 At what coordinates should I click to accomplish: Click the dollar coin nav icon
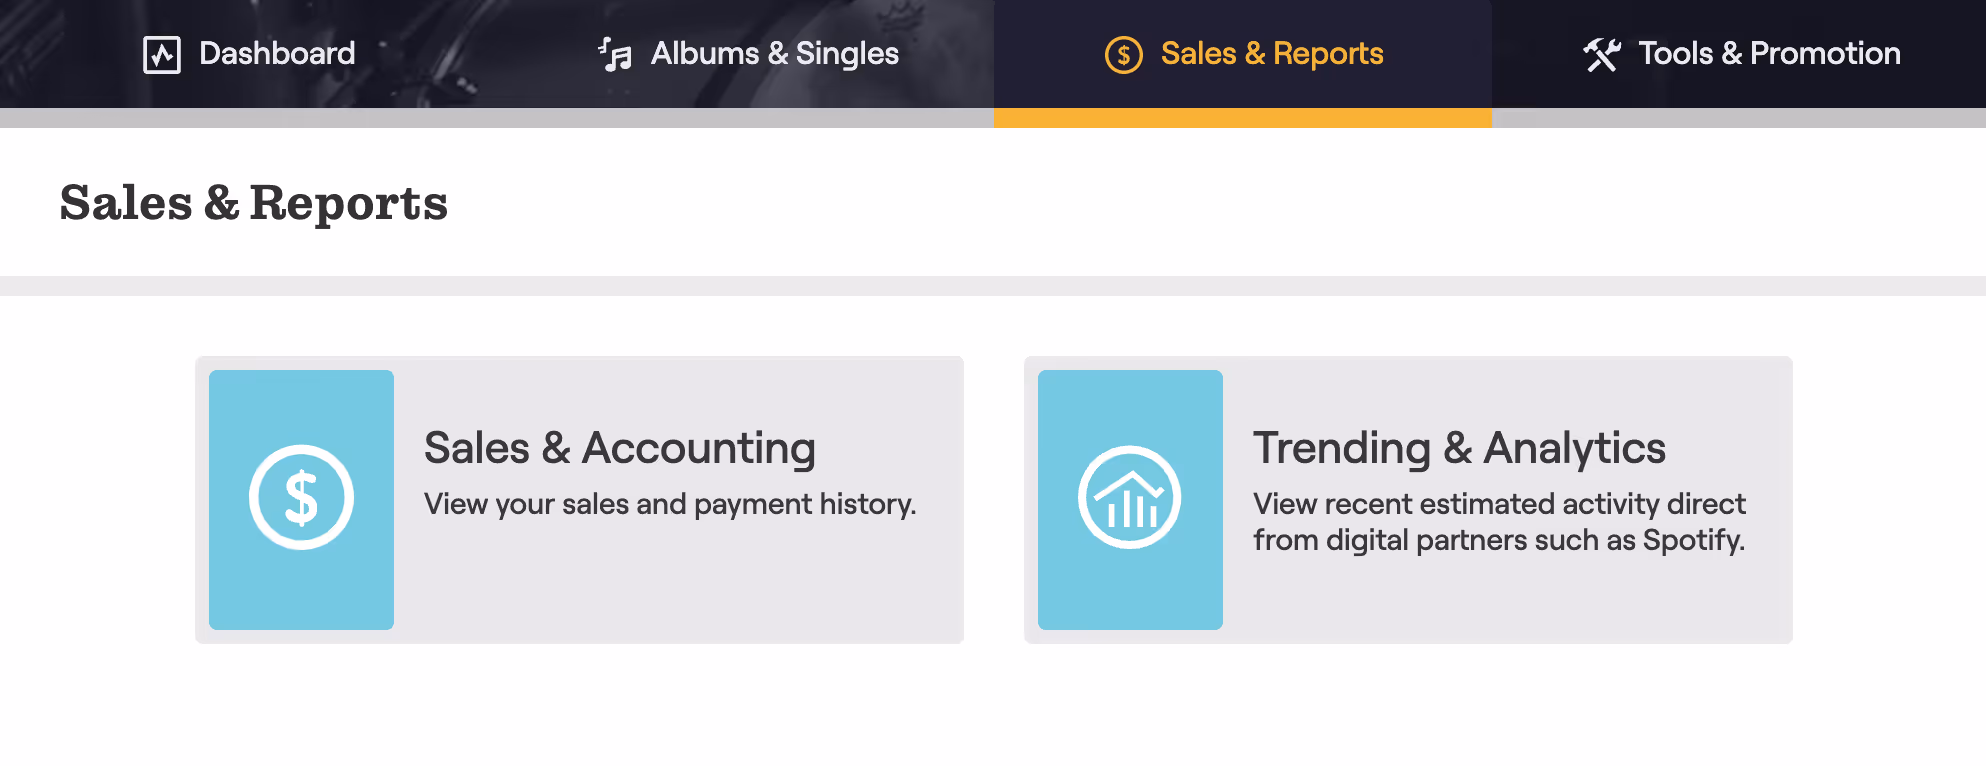(1124, 54)
